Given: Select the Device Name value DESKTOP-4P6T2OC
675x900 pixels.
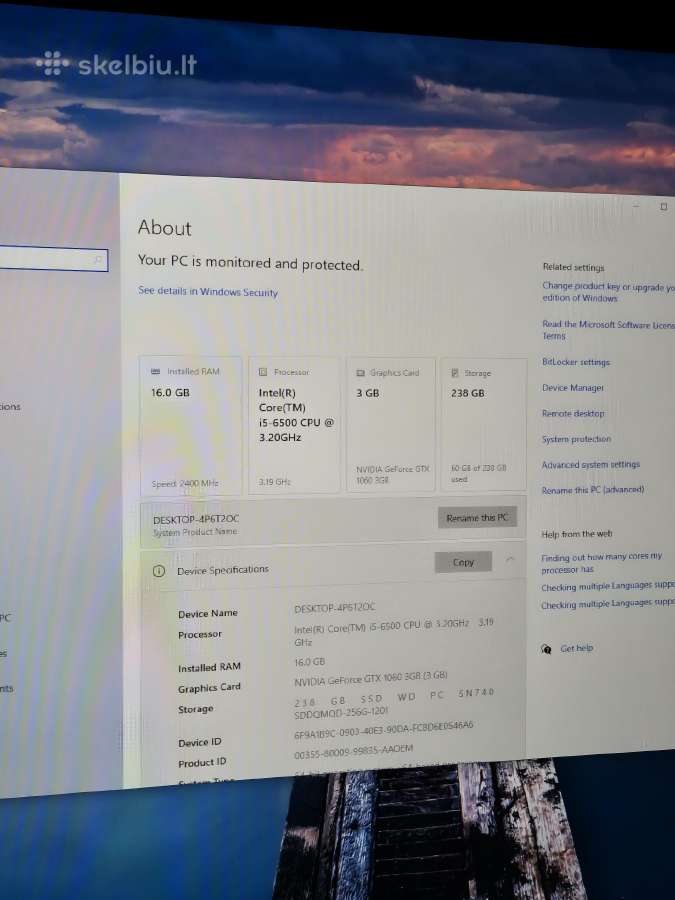Looking at the screenshot, I should [x=334, y=607].
